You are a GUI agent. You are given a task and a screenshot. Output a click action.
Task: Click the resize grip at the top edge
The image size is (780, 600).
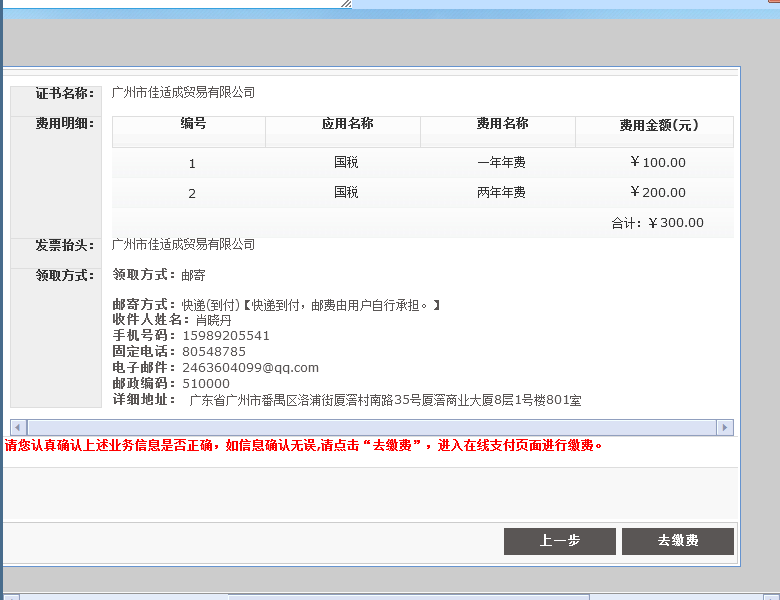[x=346, y=3]
